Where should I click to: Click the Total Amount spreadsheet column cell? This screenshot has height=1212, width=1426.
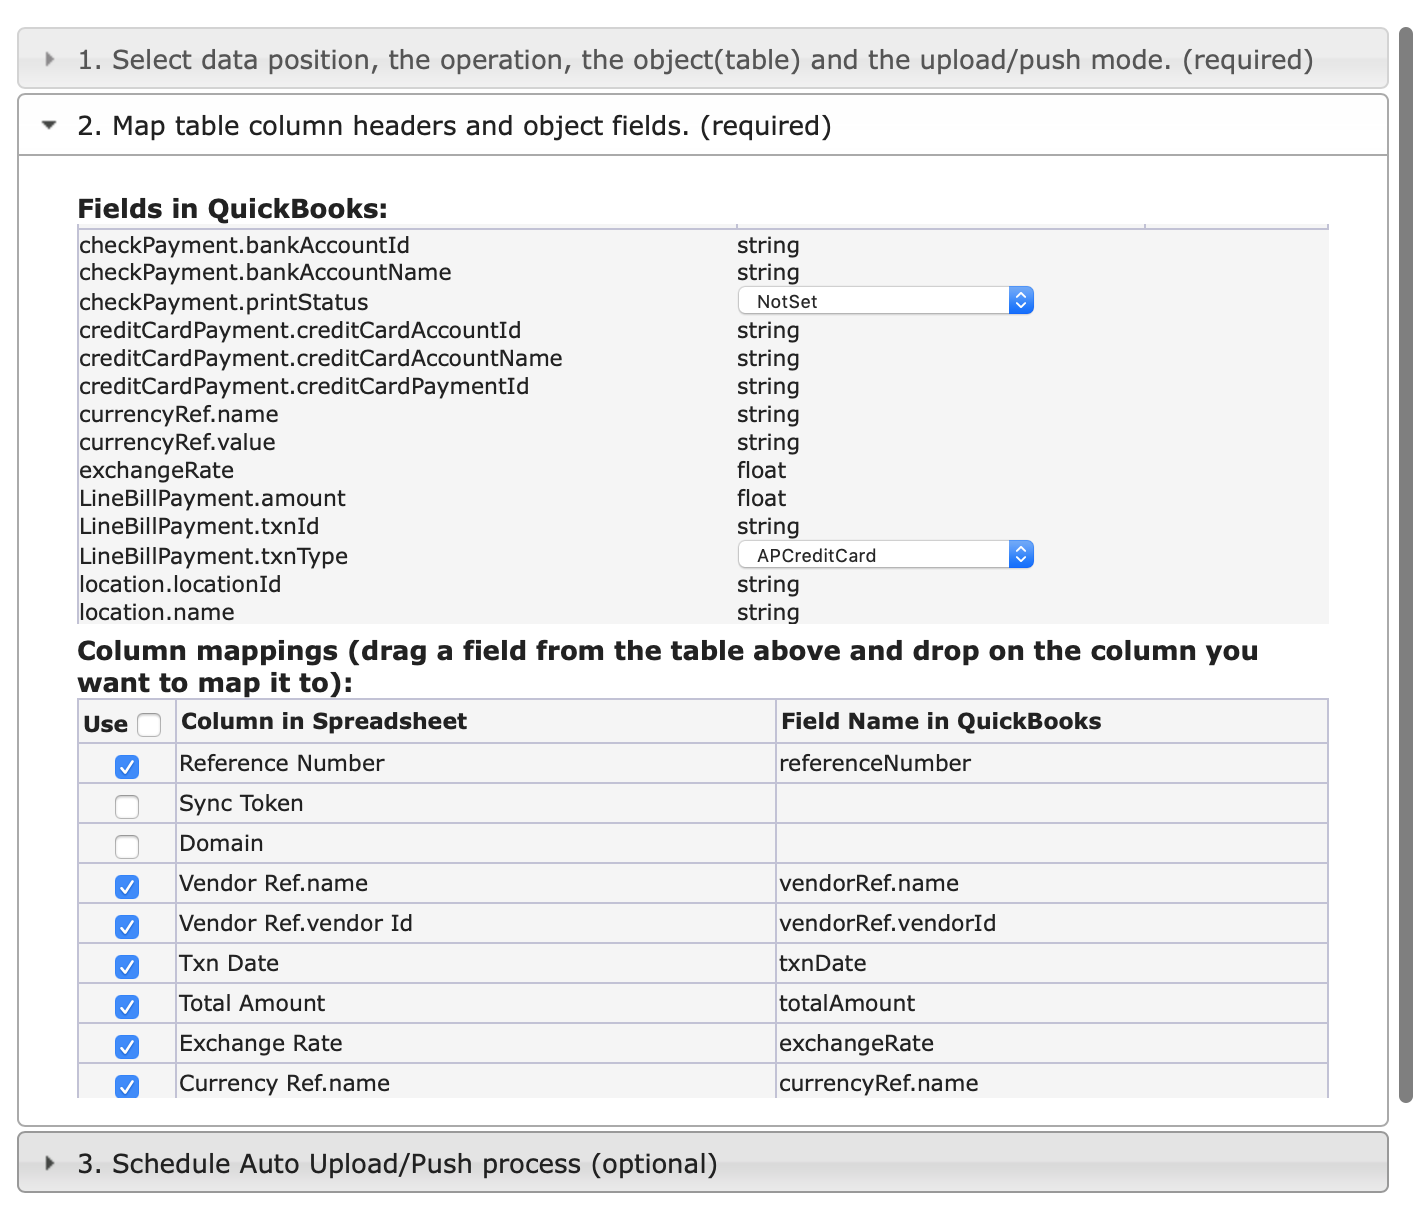pyautogui.click(x=476, y=1003)
